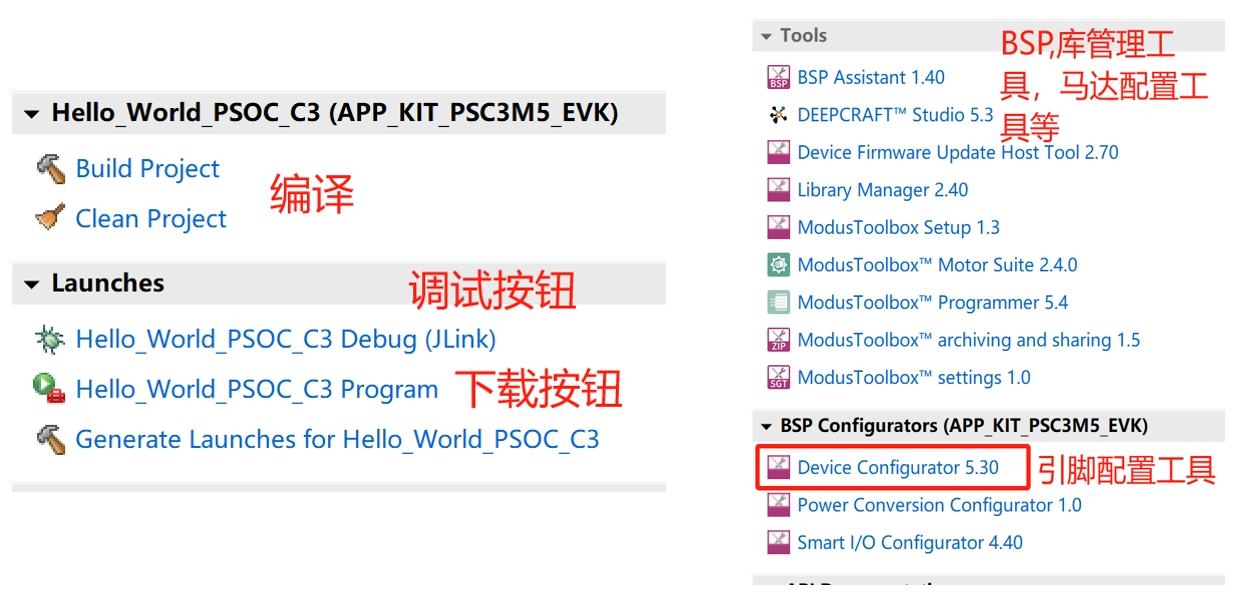Collapse the BSP Configurators section
The image size is (1244, 601).
[x=766, y=426]
